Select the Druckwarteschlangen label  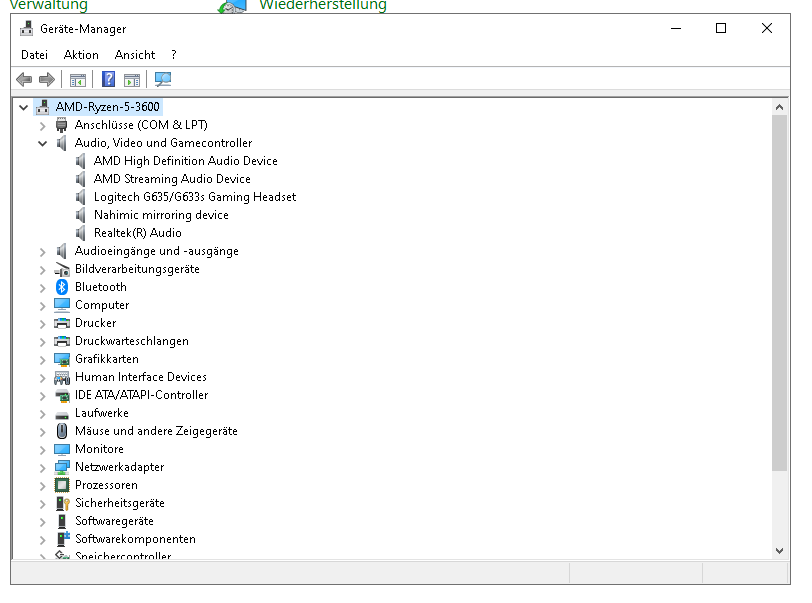click(x=132, y=341)
